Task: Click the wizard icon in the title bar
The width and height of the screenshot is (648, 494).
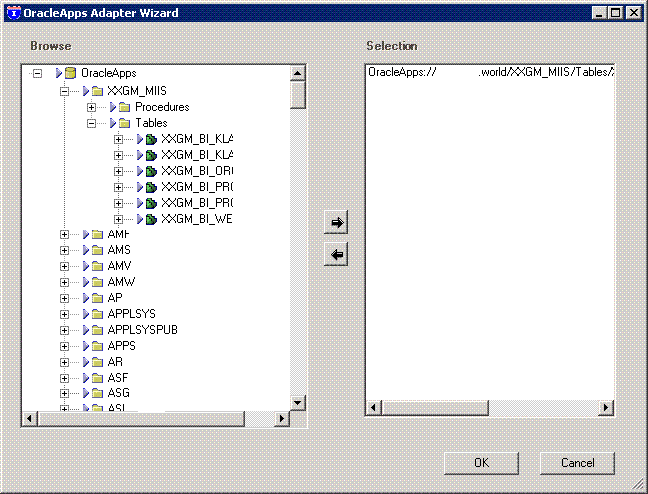Action: pyautogui.click(x=14, y=12)
